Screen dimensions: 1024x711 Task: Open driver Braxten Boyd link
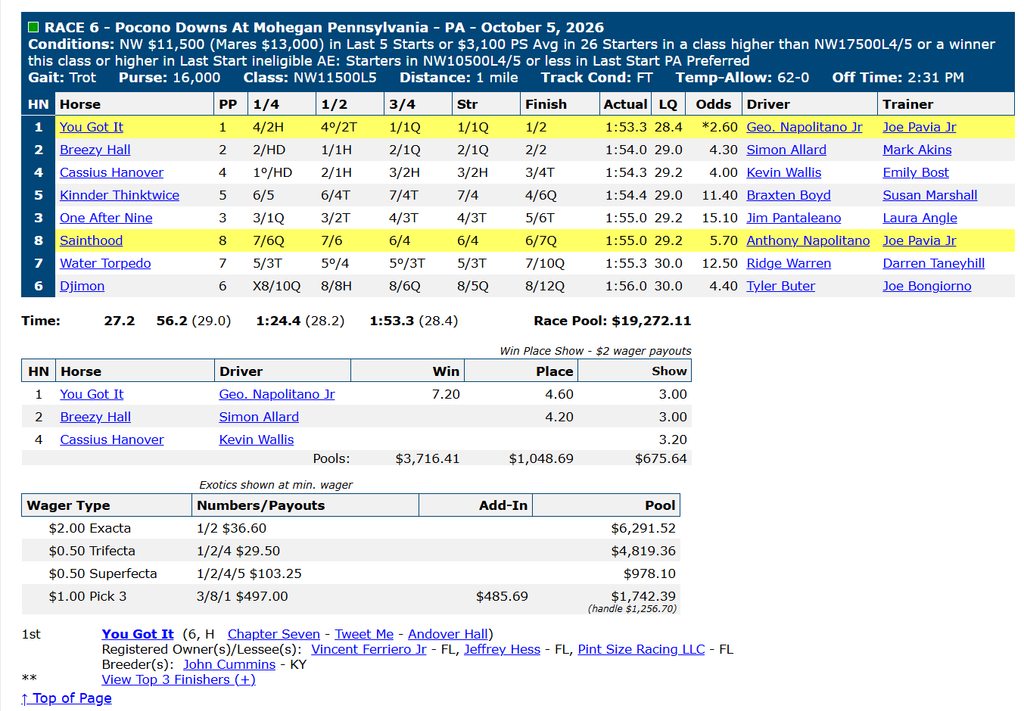pos(788,195)
